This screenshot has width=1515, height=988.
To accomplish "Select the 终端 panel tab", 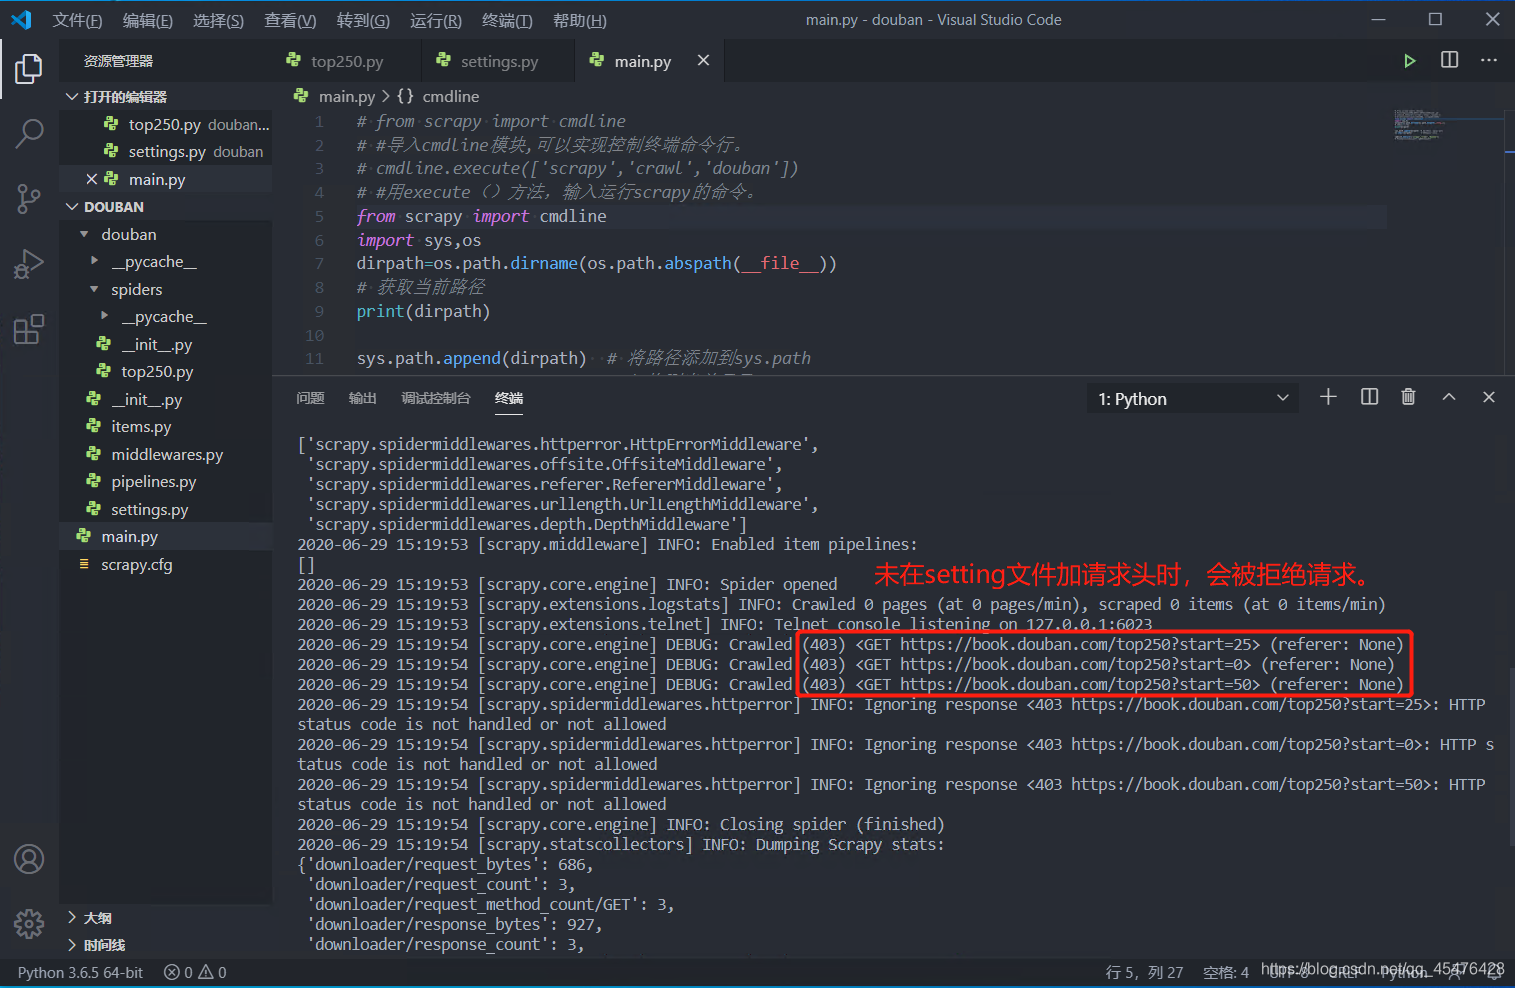I will tap(509, 398).
